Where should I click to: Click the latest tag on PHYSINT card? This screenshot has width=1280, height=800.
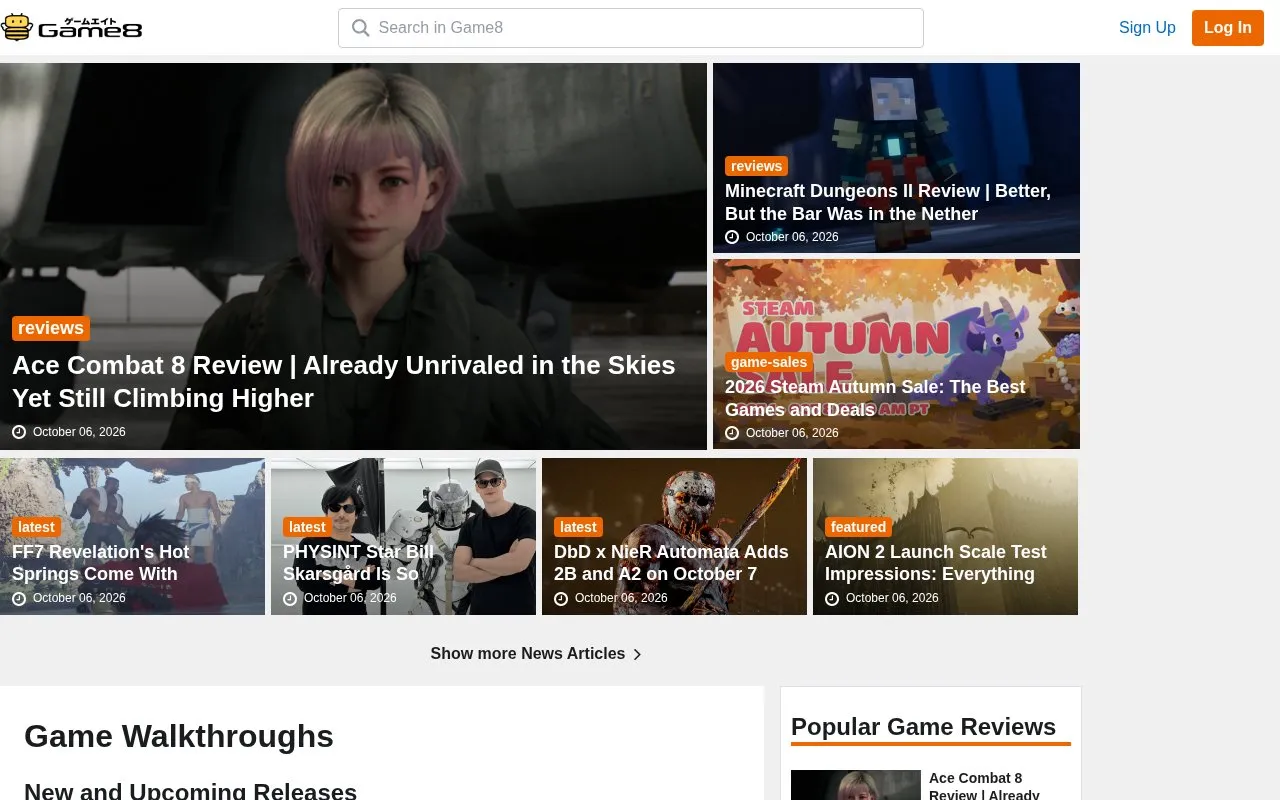[x=307, y=527]
